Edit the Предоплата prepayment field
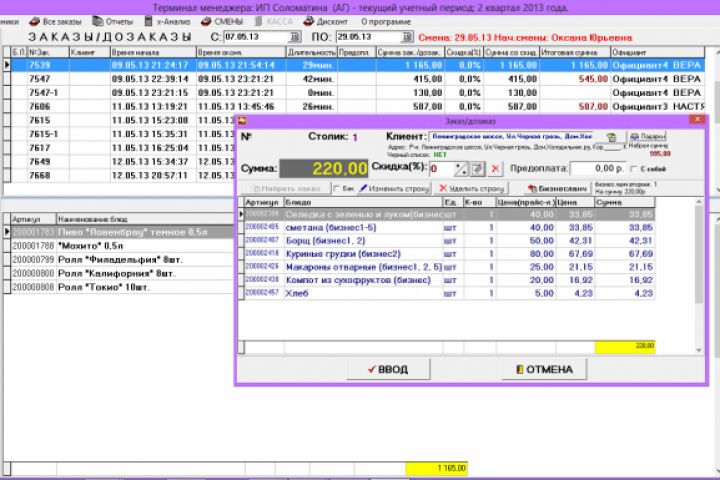The height and width of the screenshot is (480, 720). tap(597, 169)
